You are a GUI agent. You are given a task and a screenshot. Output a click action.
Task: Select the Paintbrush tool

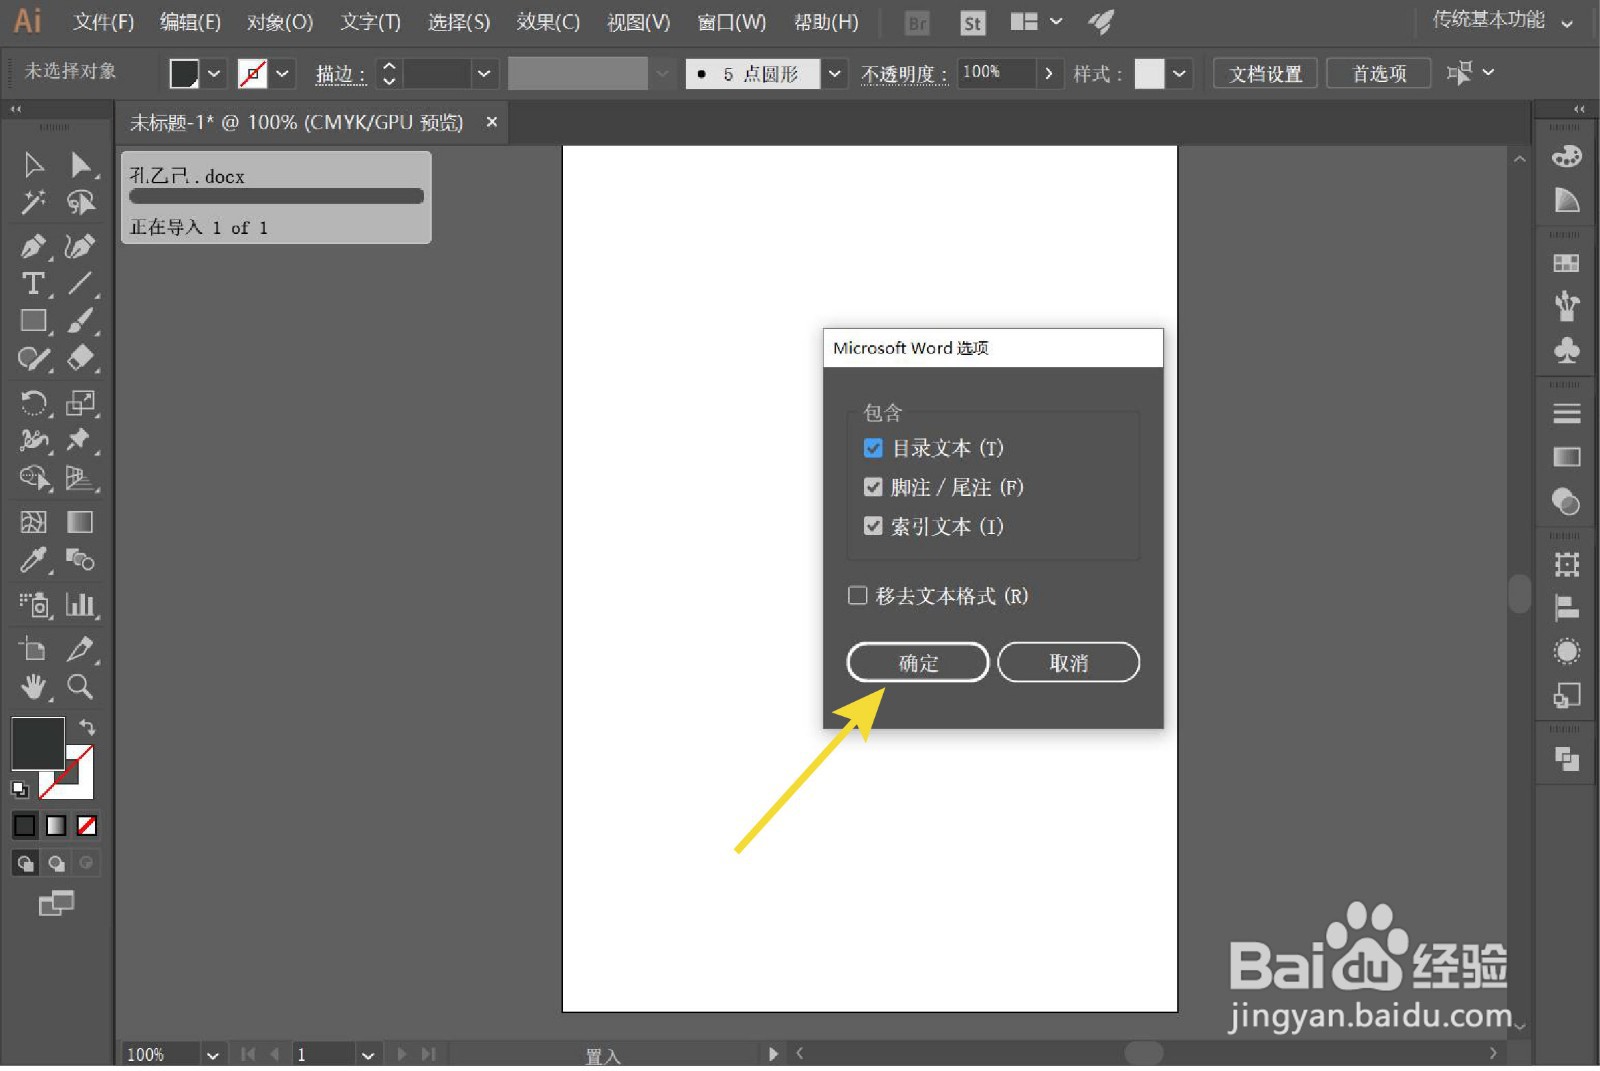(81, 321)
